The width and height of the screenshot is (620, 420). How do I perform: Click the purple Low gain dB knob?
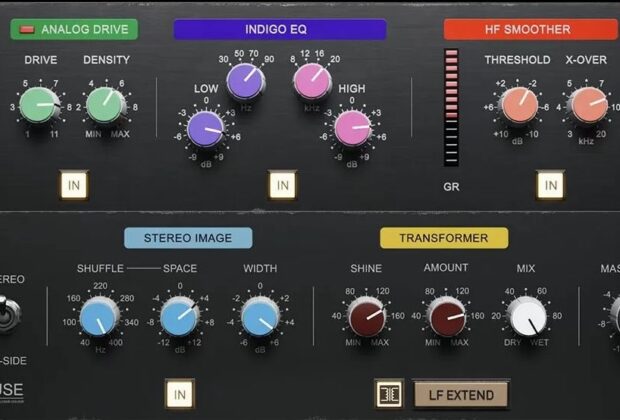coord(205,127)
